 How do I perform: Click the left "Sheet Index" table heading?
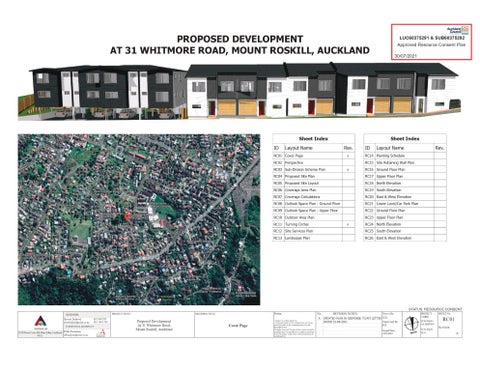tap(313, 138)
